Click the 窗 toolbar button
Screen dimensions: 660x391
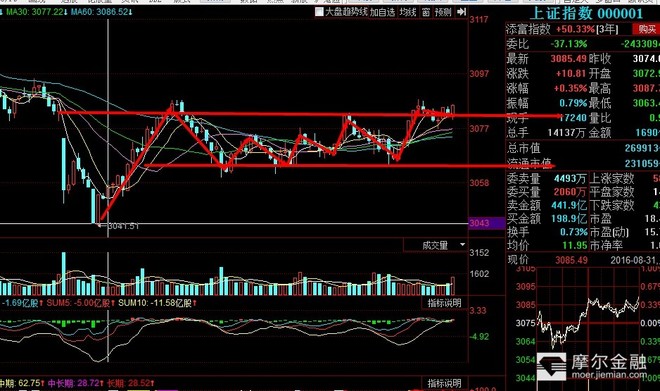[426, 12]
